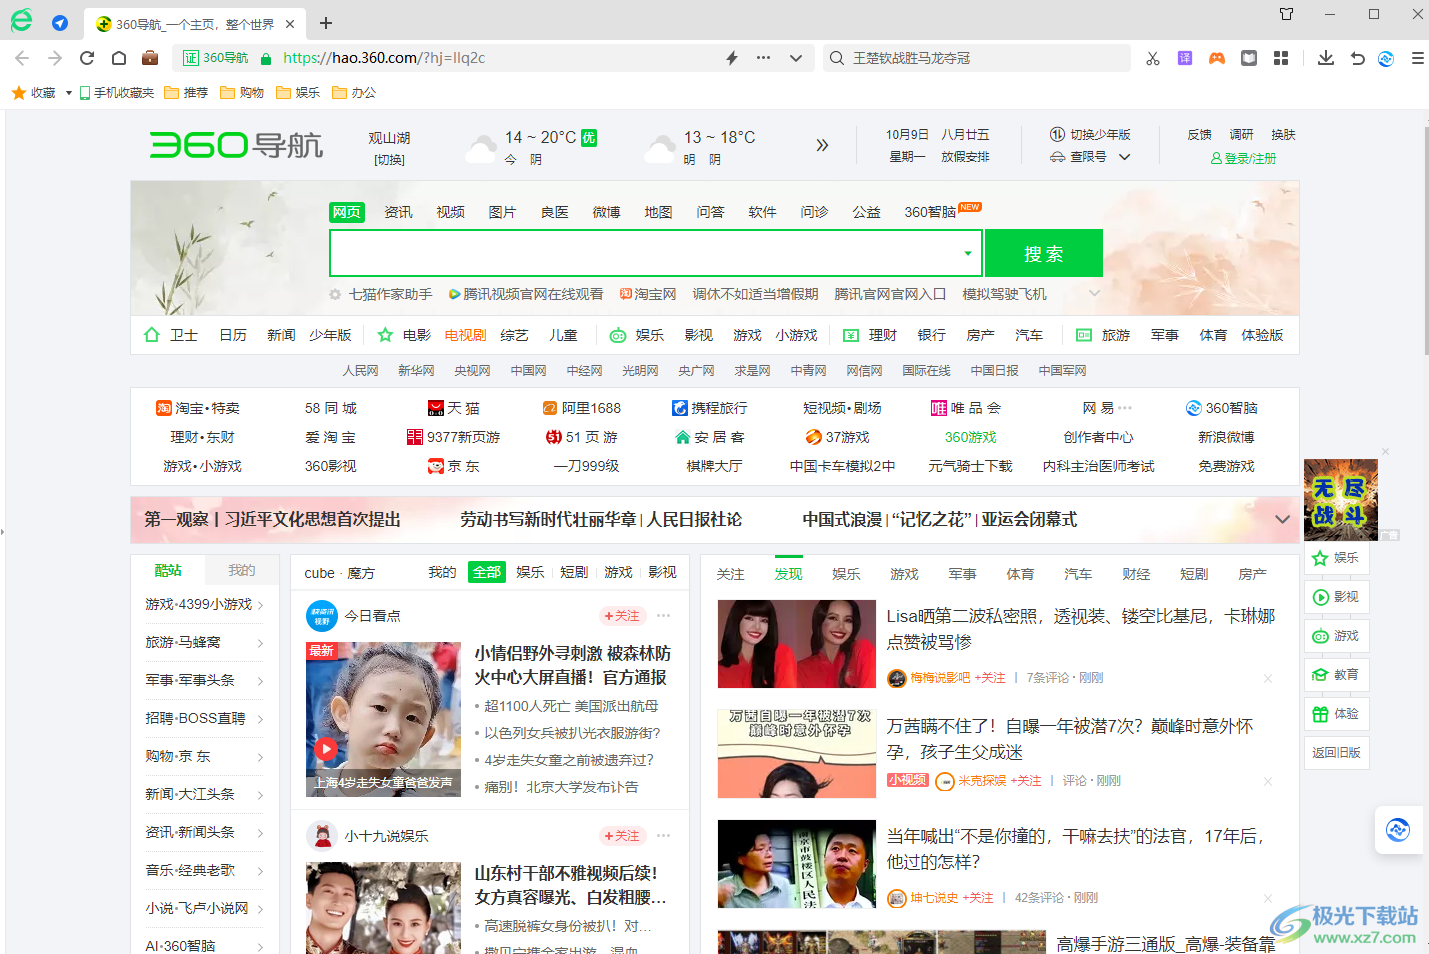
Task: Click the 360 logo on the page
Action: tap(236, 145)
